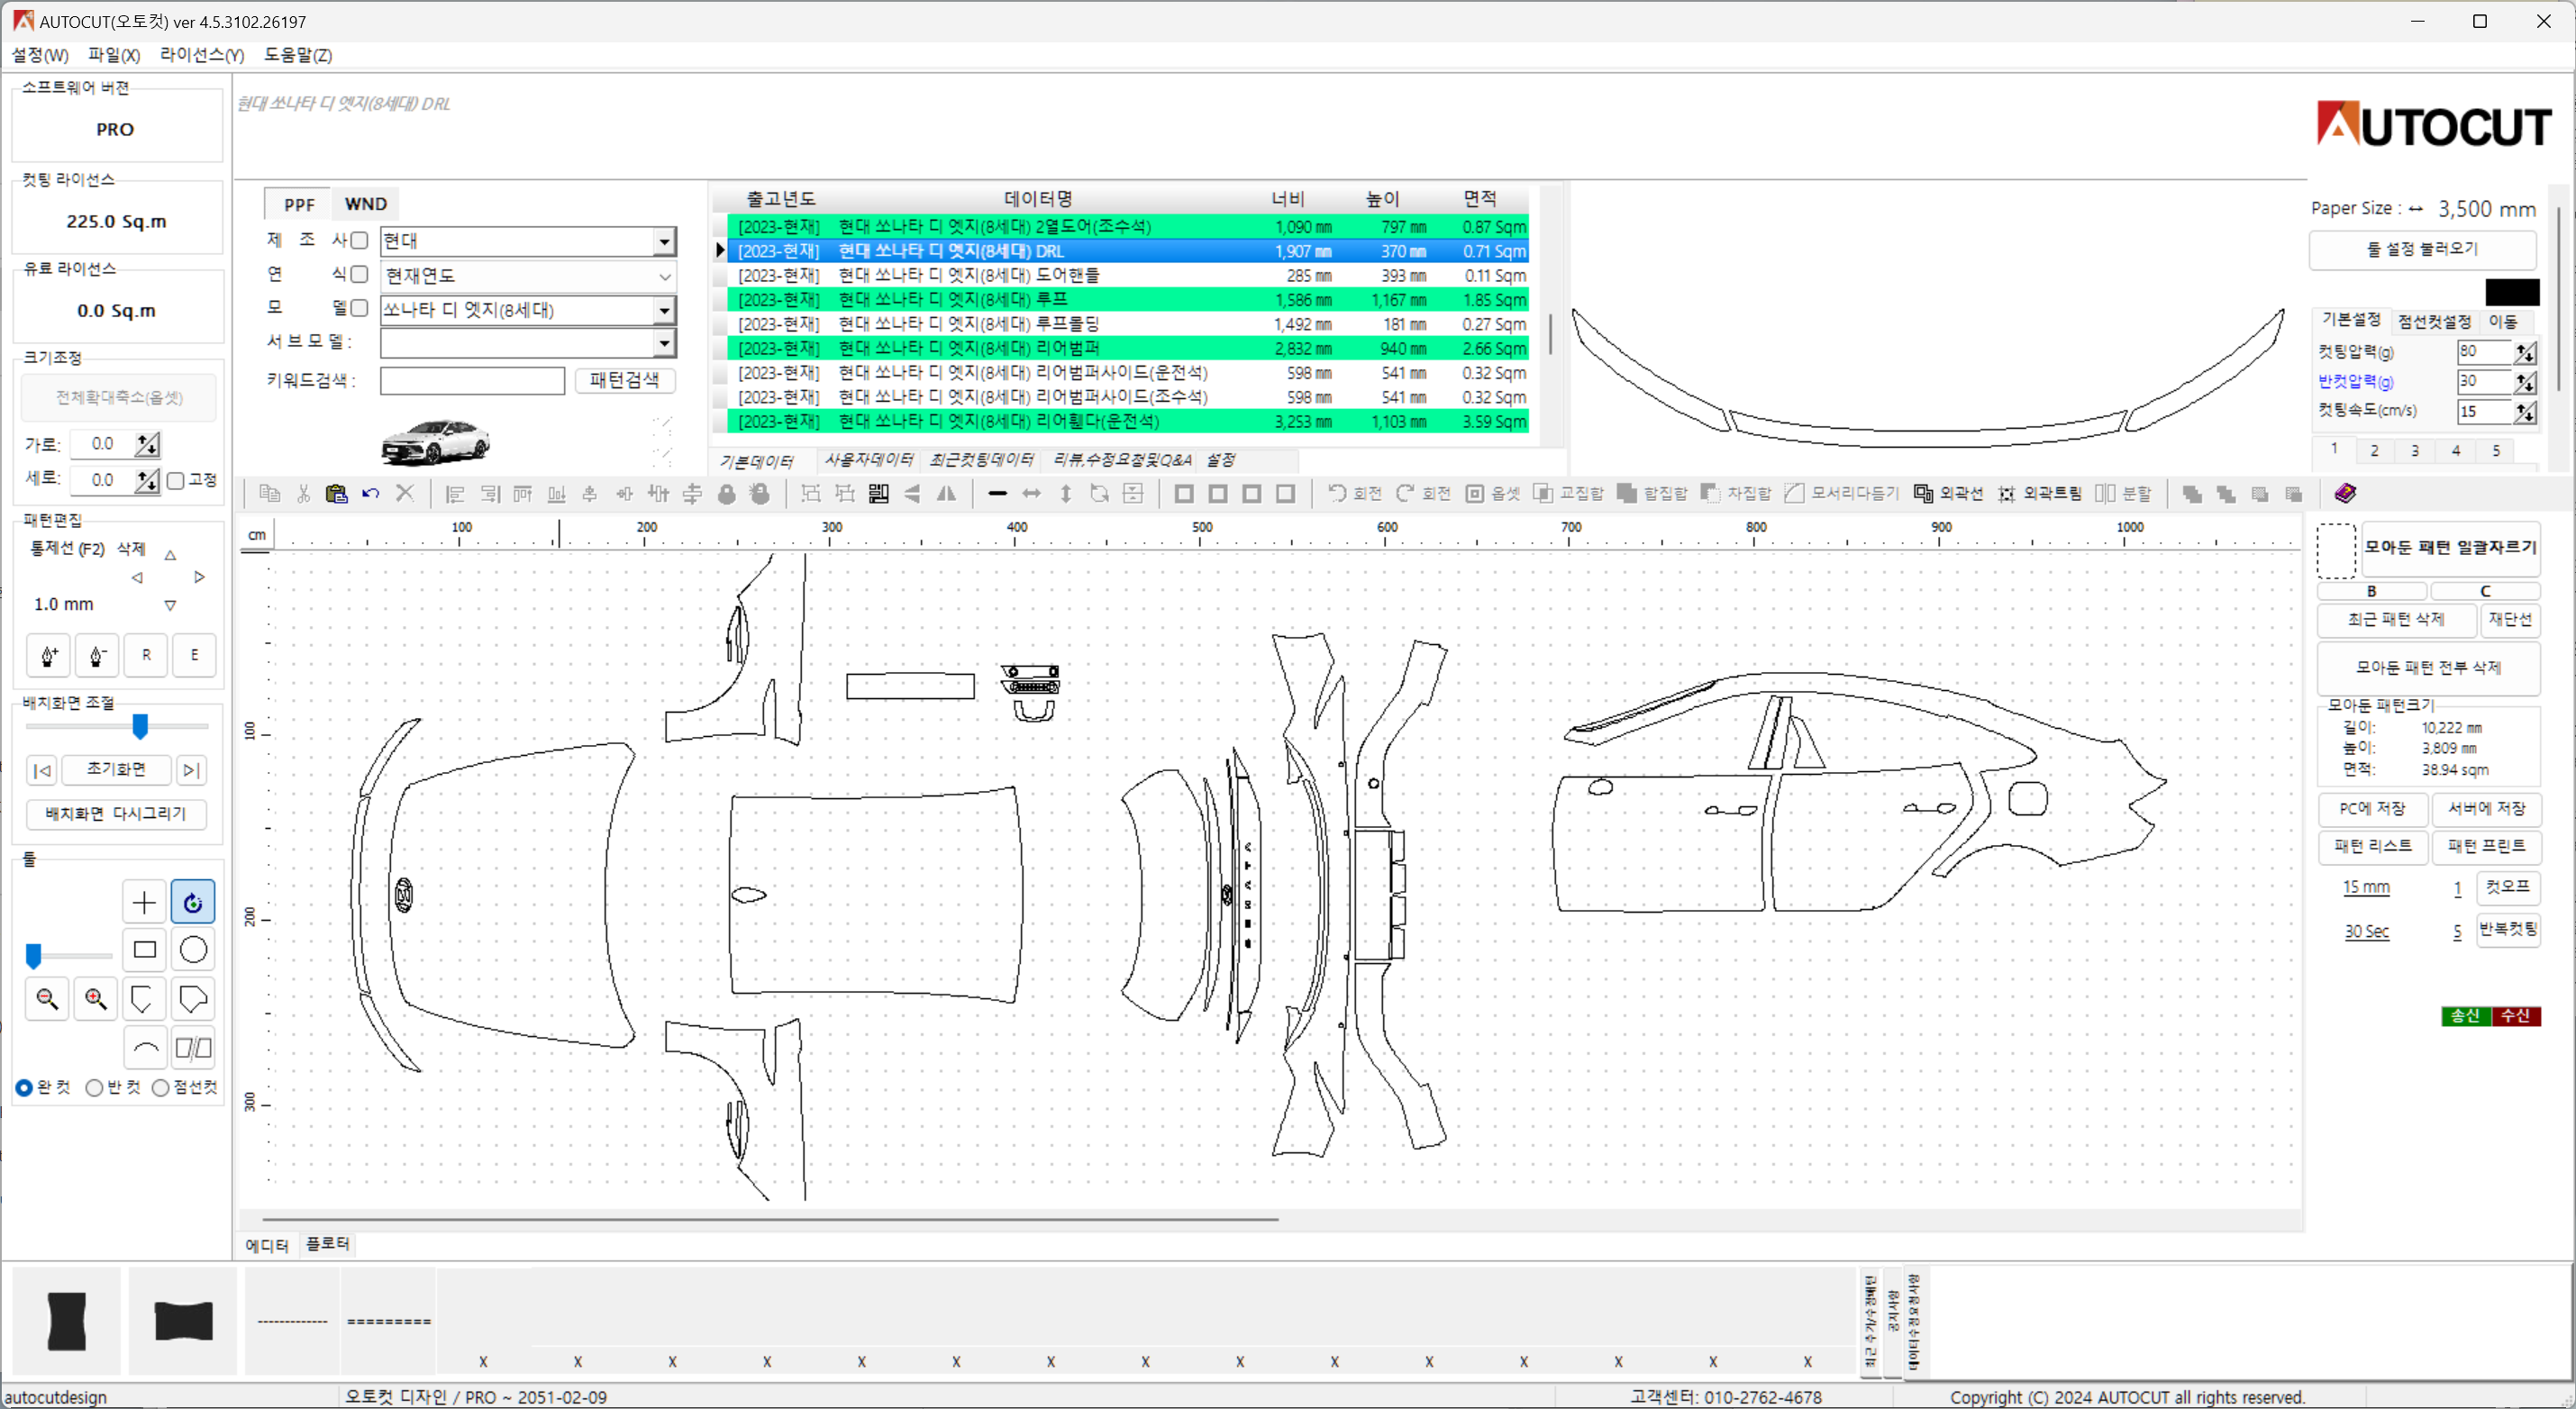Click the zoom in magnifier

click(95, 998)
